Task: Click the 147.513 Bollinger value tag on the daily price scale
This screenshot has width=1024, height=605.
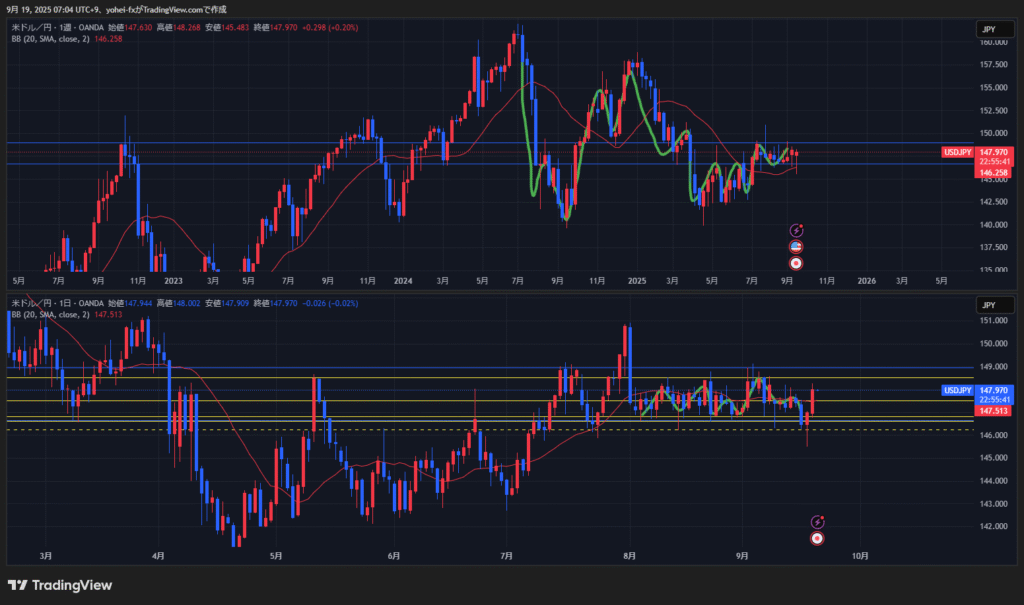Action: coord(994,411)
